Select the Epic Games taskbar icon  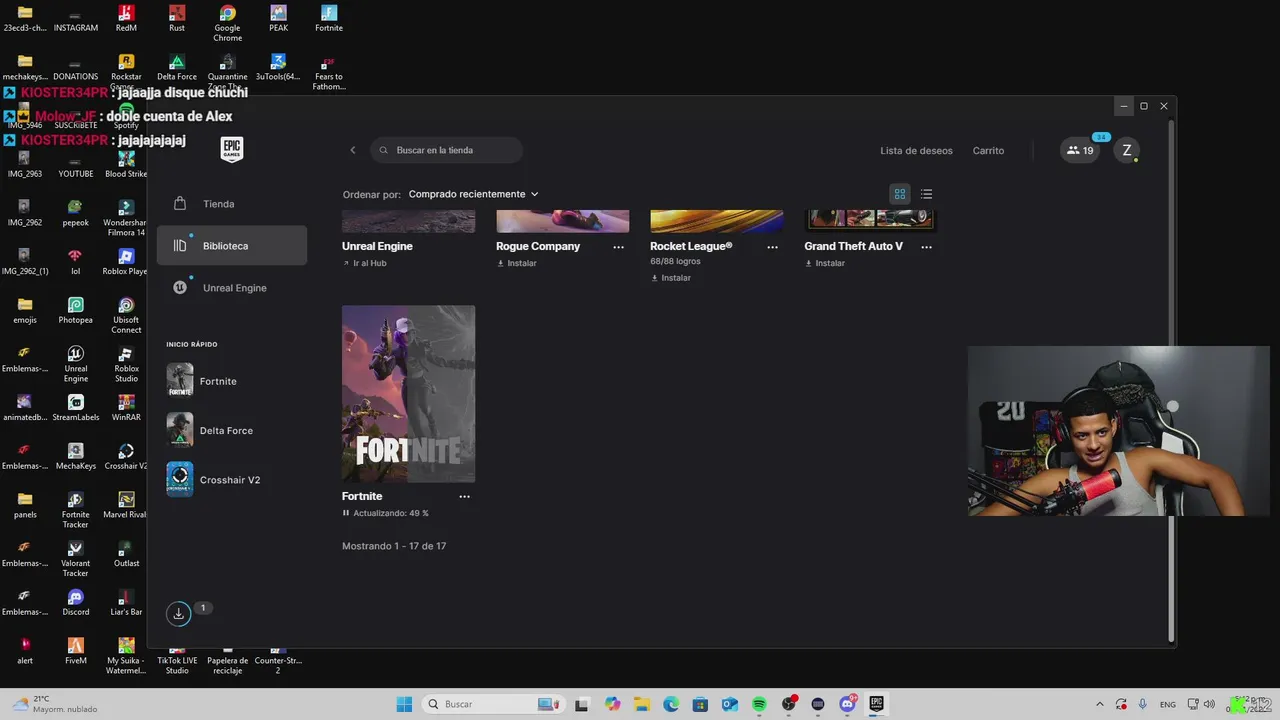[876, 704]
